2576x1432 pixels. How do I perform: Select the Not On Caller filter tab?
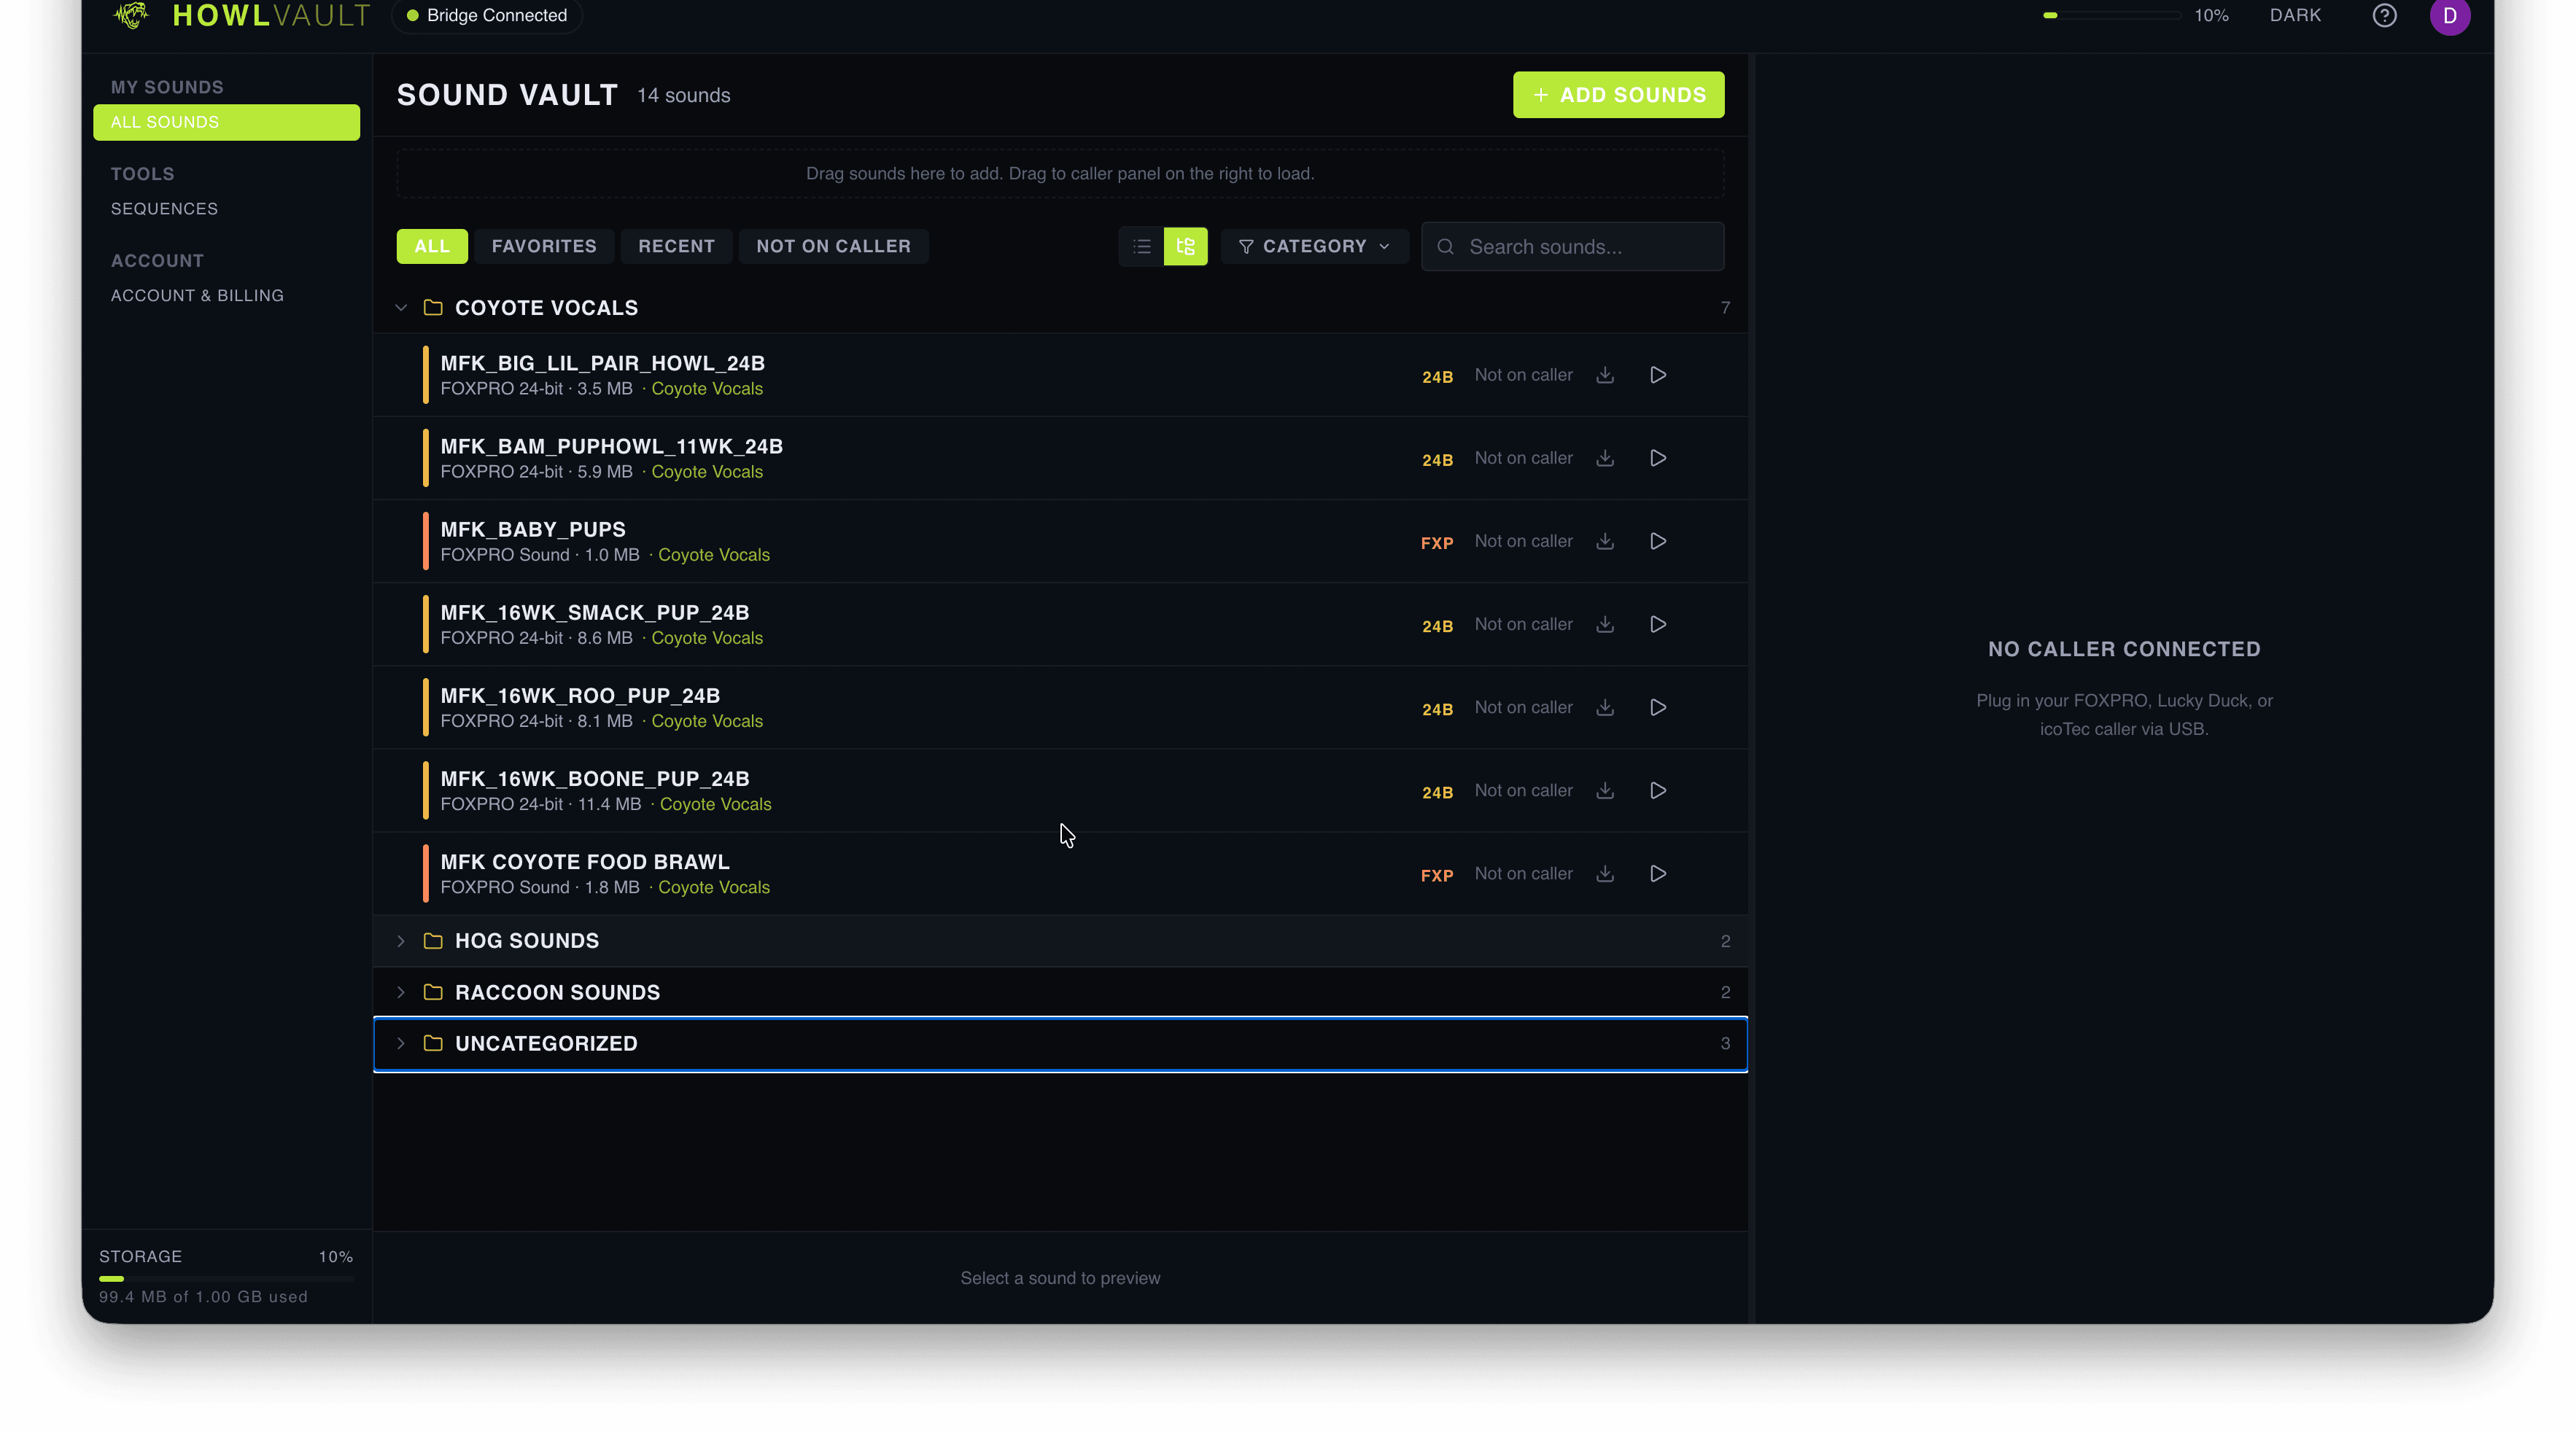(833, 246)
